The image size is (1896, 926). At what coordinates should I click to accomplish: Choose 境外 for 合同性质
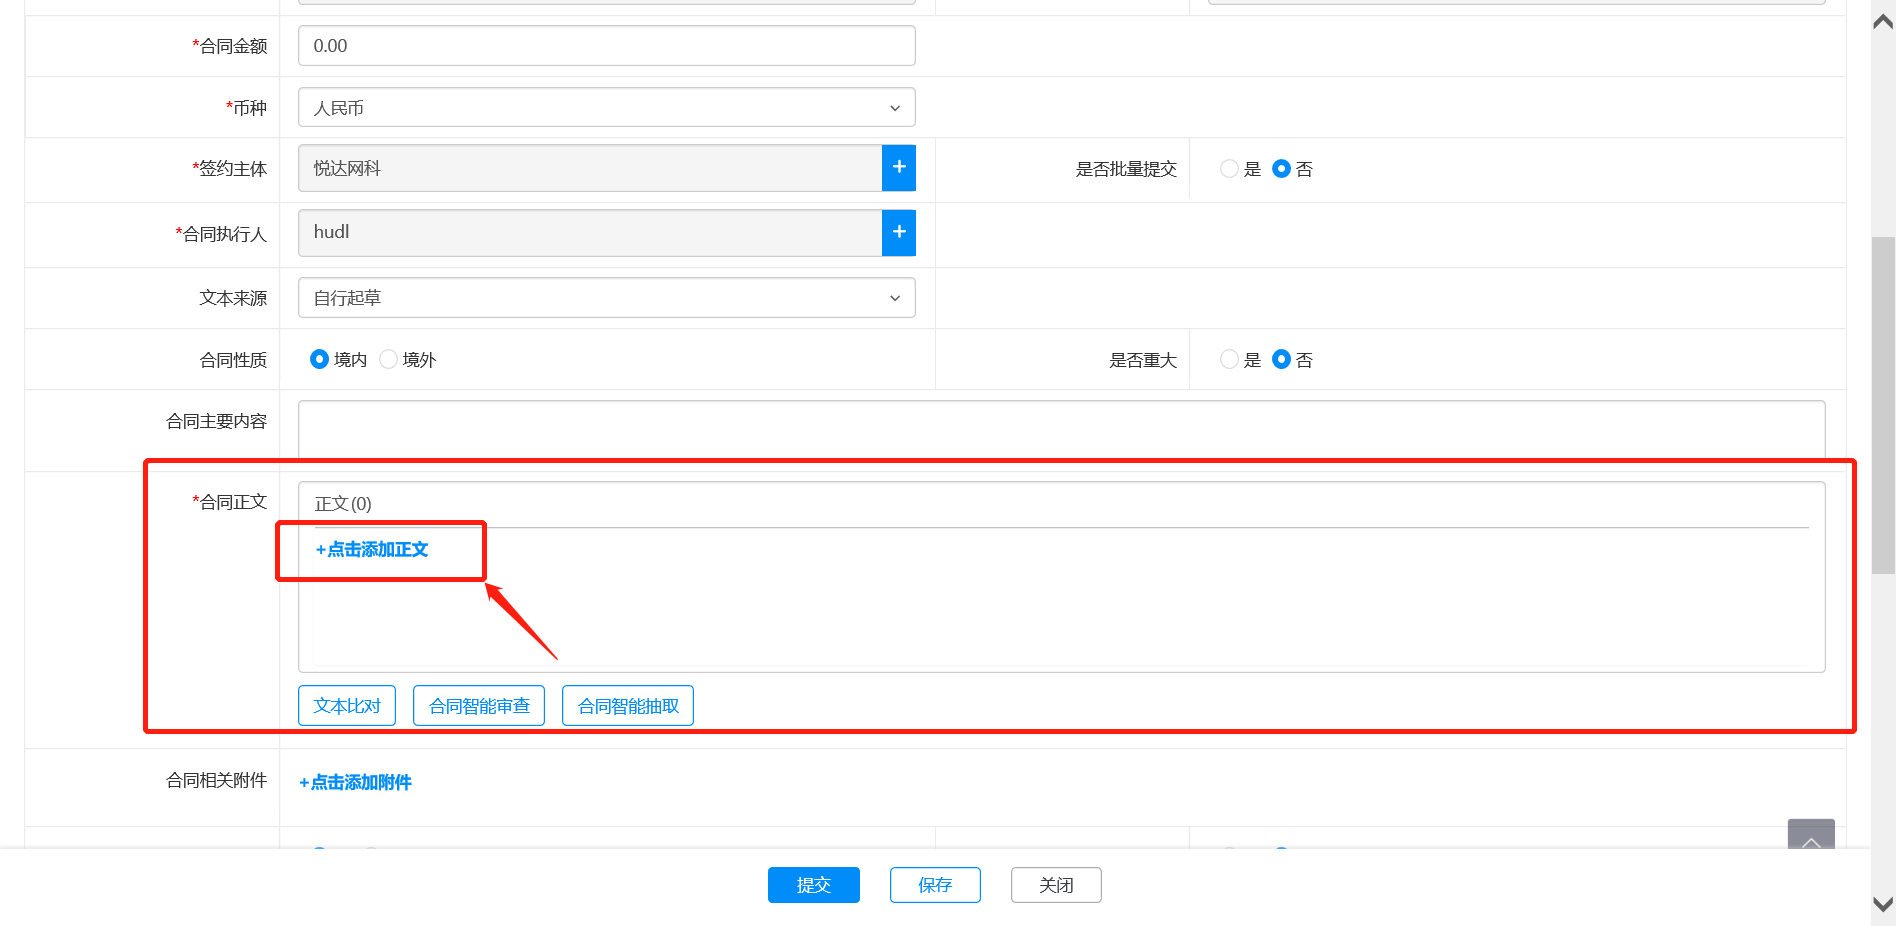pos(389,359)
